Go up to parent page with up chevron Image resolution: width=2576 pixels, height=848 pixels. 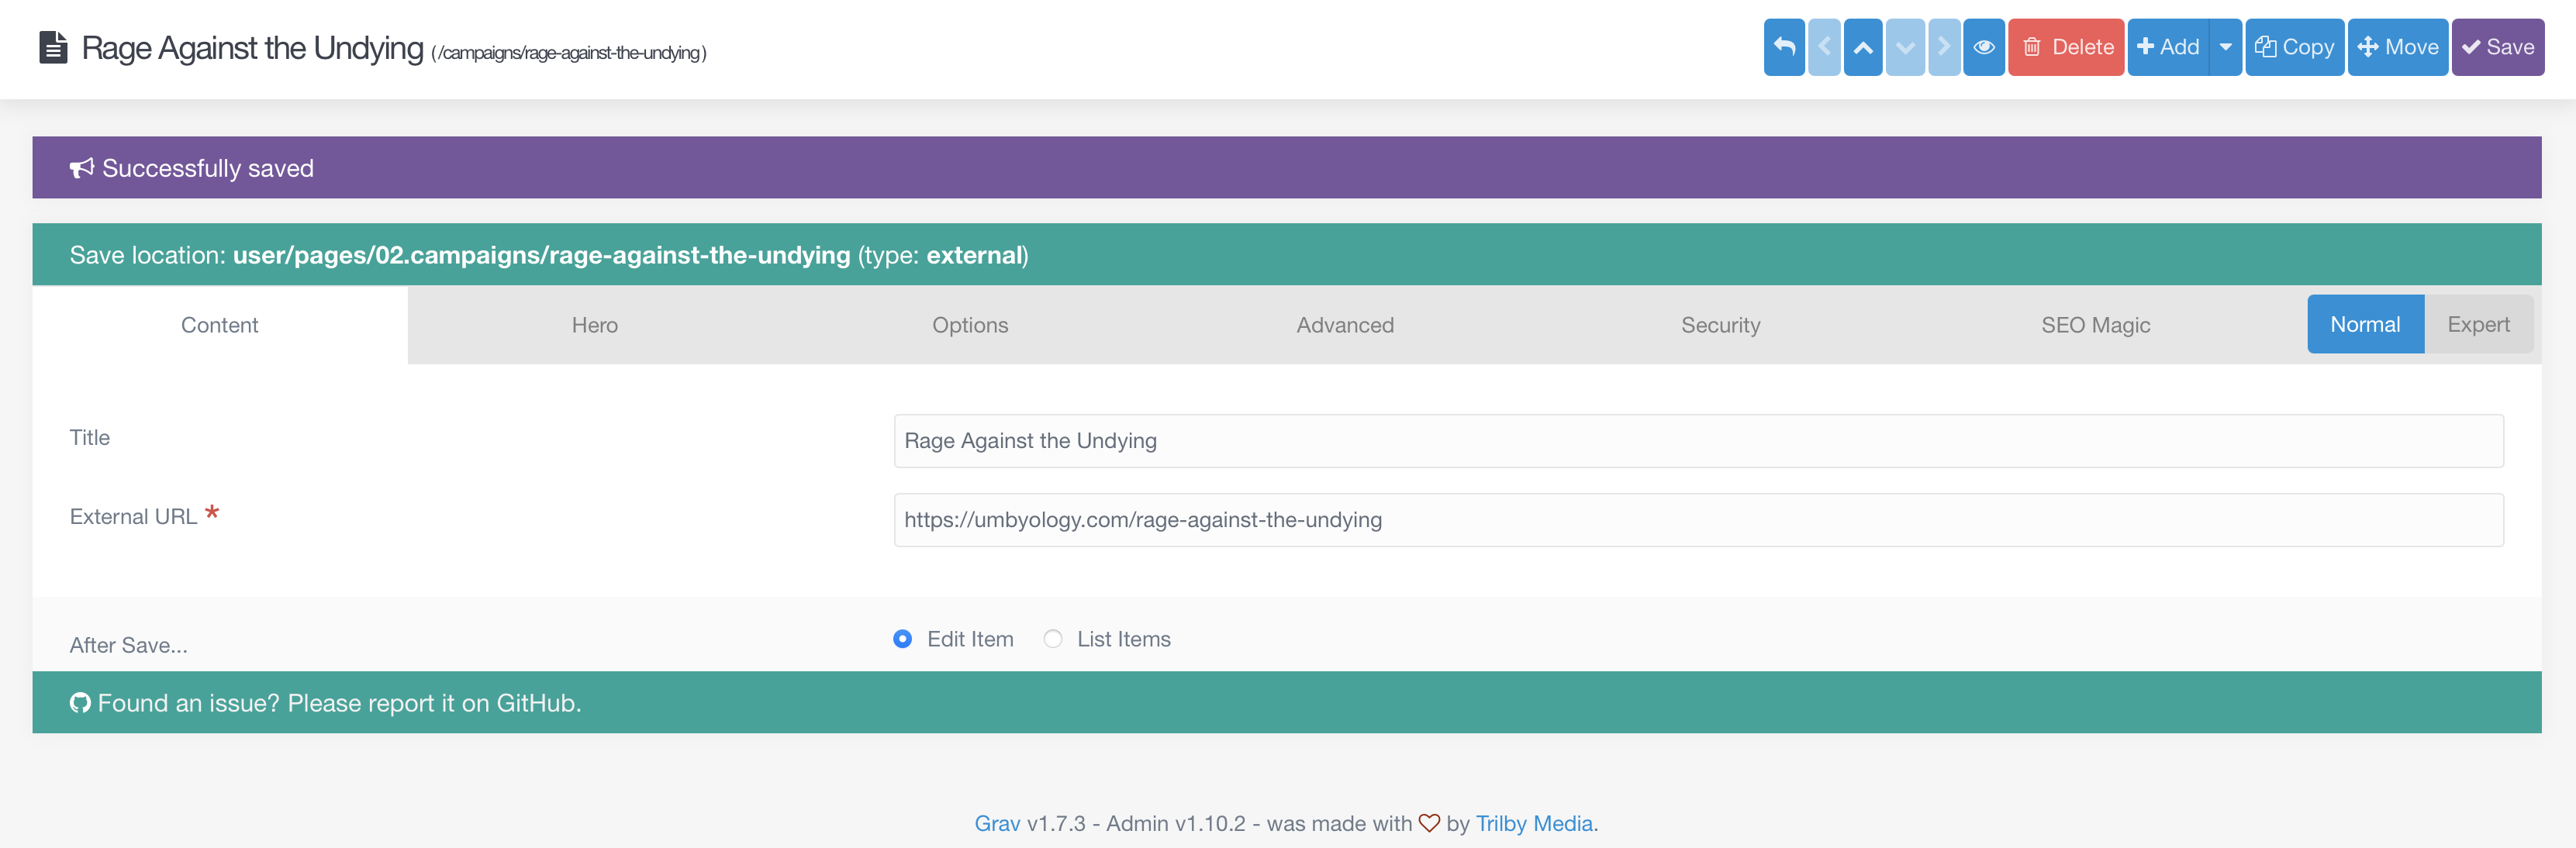point(1863,47)
